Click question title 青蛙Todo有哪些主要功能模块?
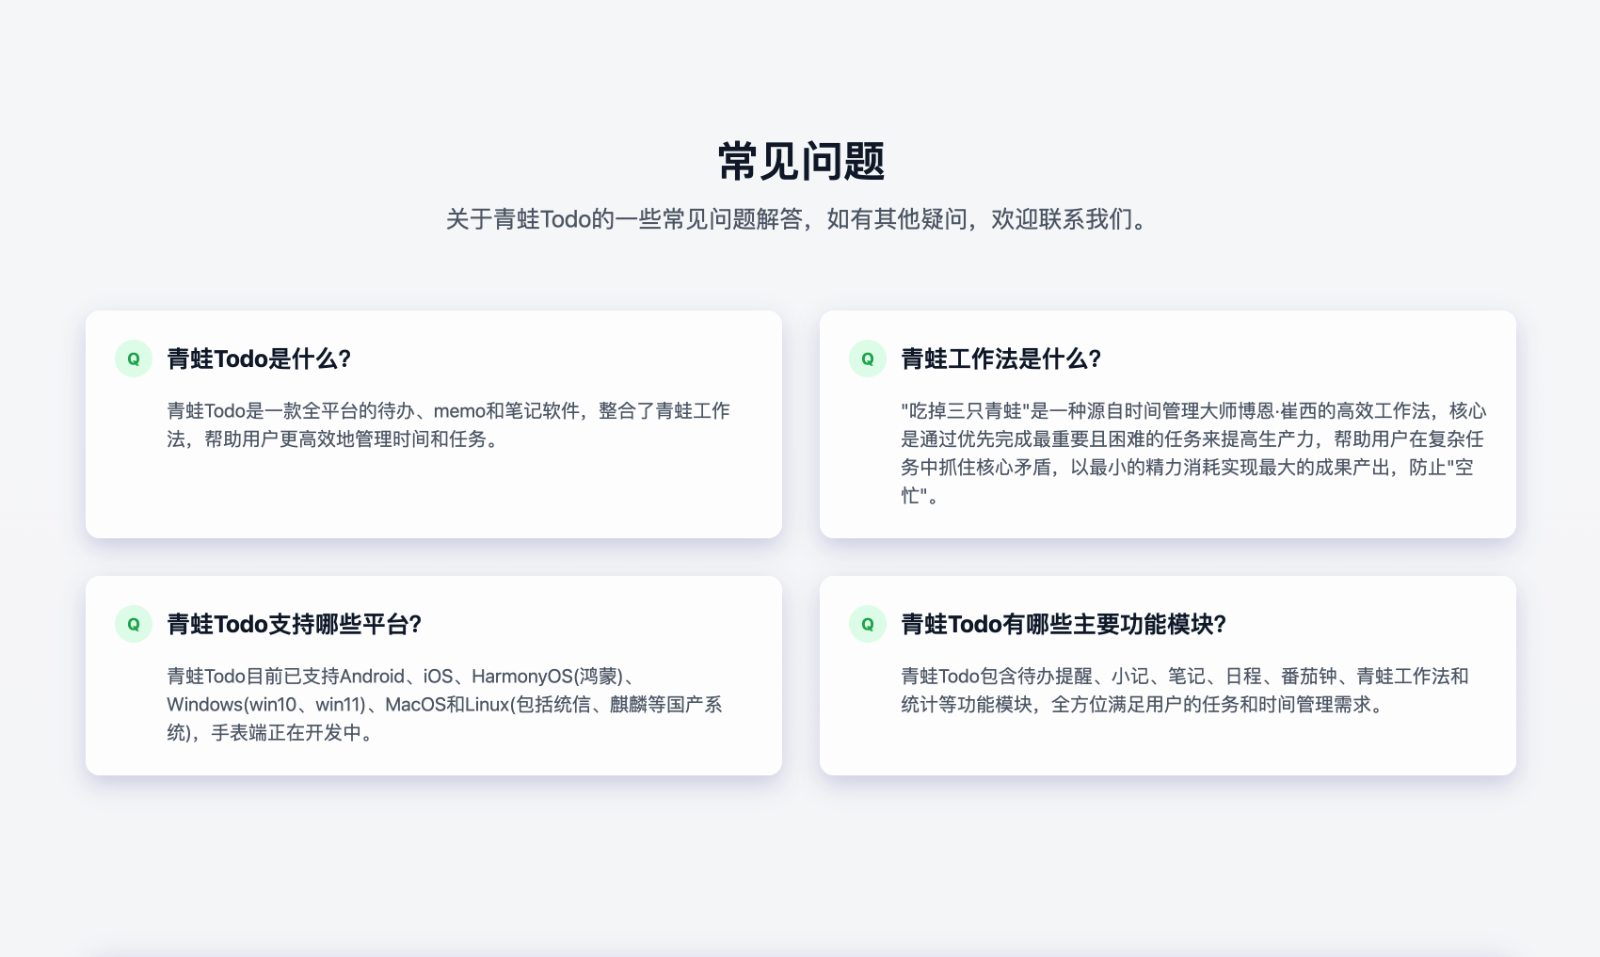 pyautogui.click(x=1063, y=624)
